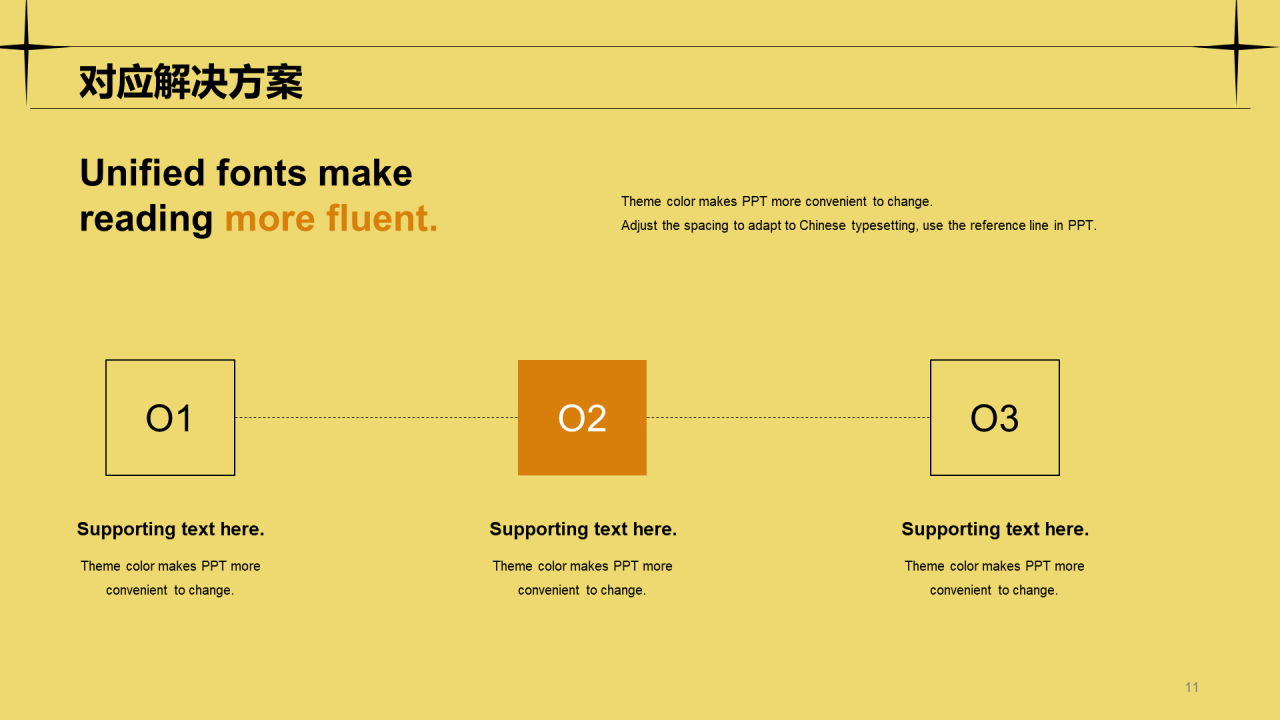Click the Chinese slide title 对应解决方案
This screenshot has height=720, width=1280.
[191, 82]
